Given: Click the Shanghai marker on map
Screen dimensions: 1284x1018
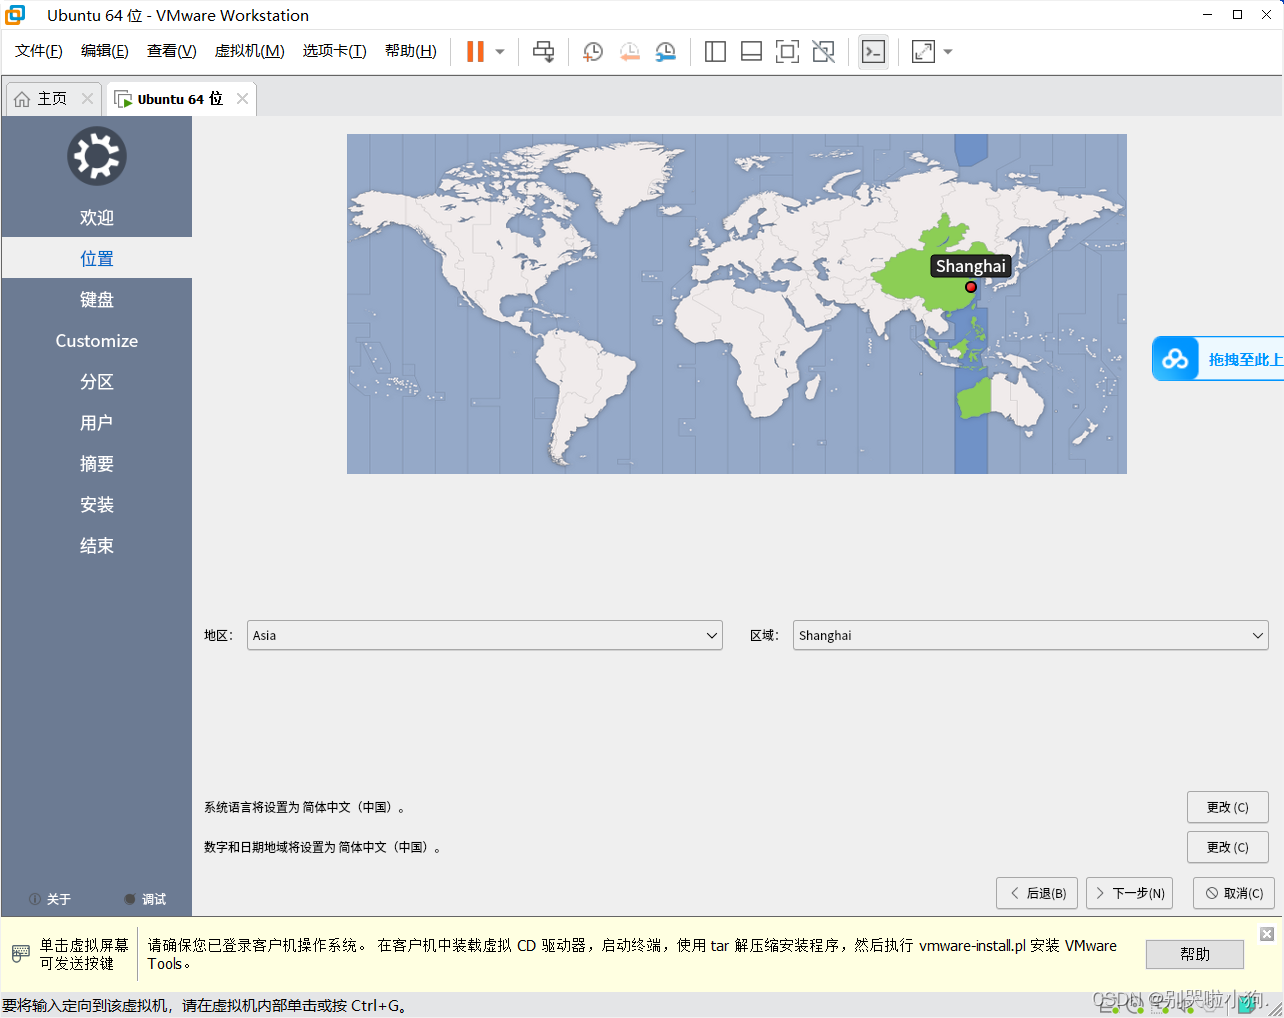Looking at the screenshot, I should pyautogui.click(x=970, y=287).
